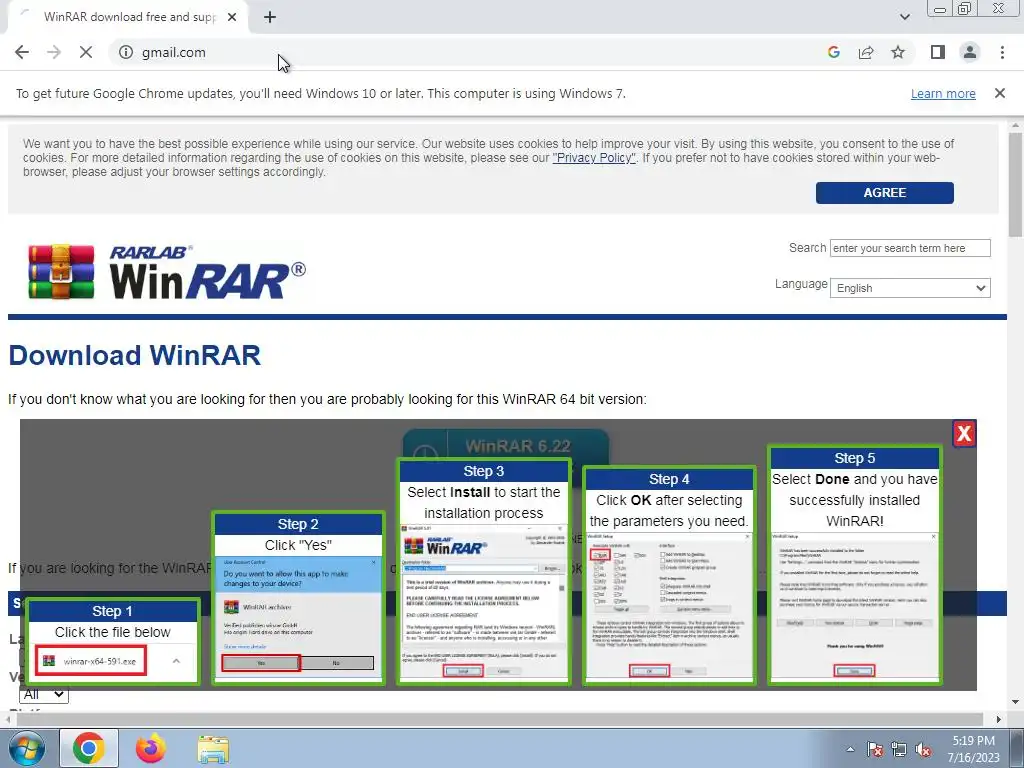Show hidden tray icons arrow
The height and width of the screenshot is (768, 1024).
(850, 749)
